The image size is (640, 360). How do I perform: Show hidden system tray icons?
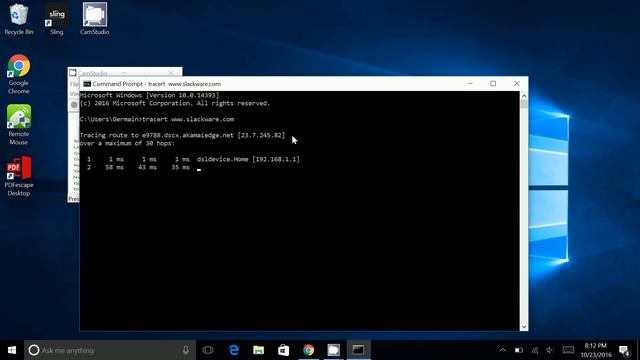click(x=502, y=350)
